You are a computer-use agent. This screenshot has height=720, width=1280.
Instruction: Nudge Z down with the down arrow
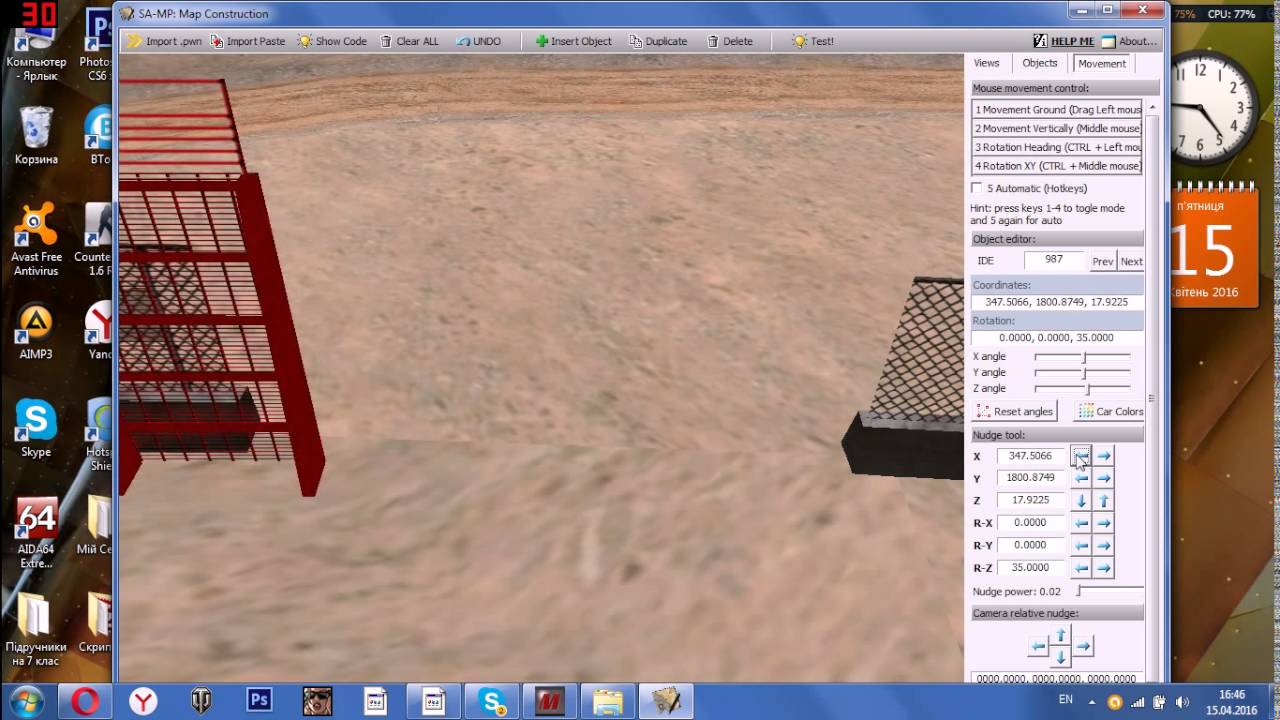point(1081,501)
